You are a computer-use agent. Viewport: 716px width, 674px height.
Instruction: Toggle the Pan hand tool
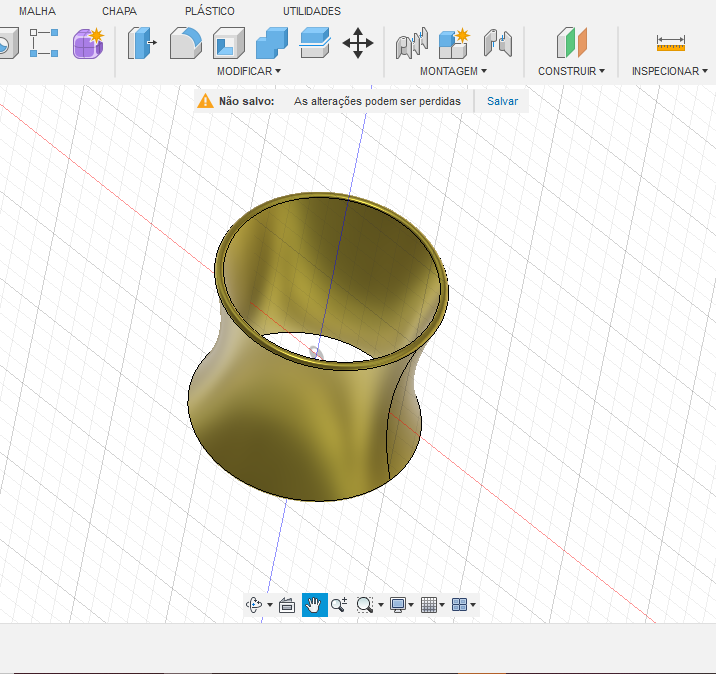coord(314,605)
